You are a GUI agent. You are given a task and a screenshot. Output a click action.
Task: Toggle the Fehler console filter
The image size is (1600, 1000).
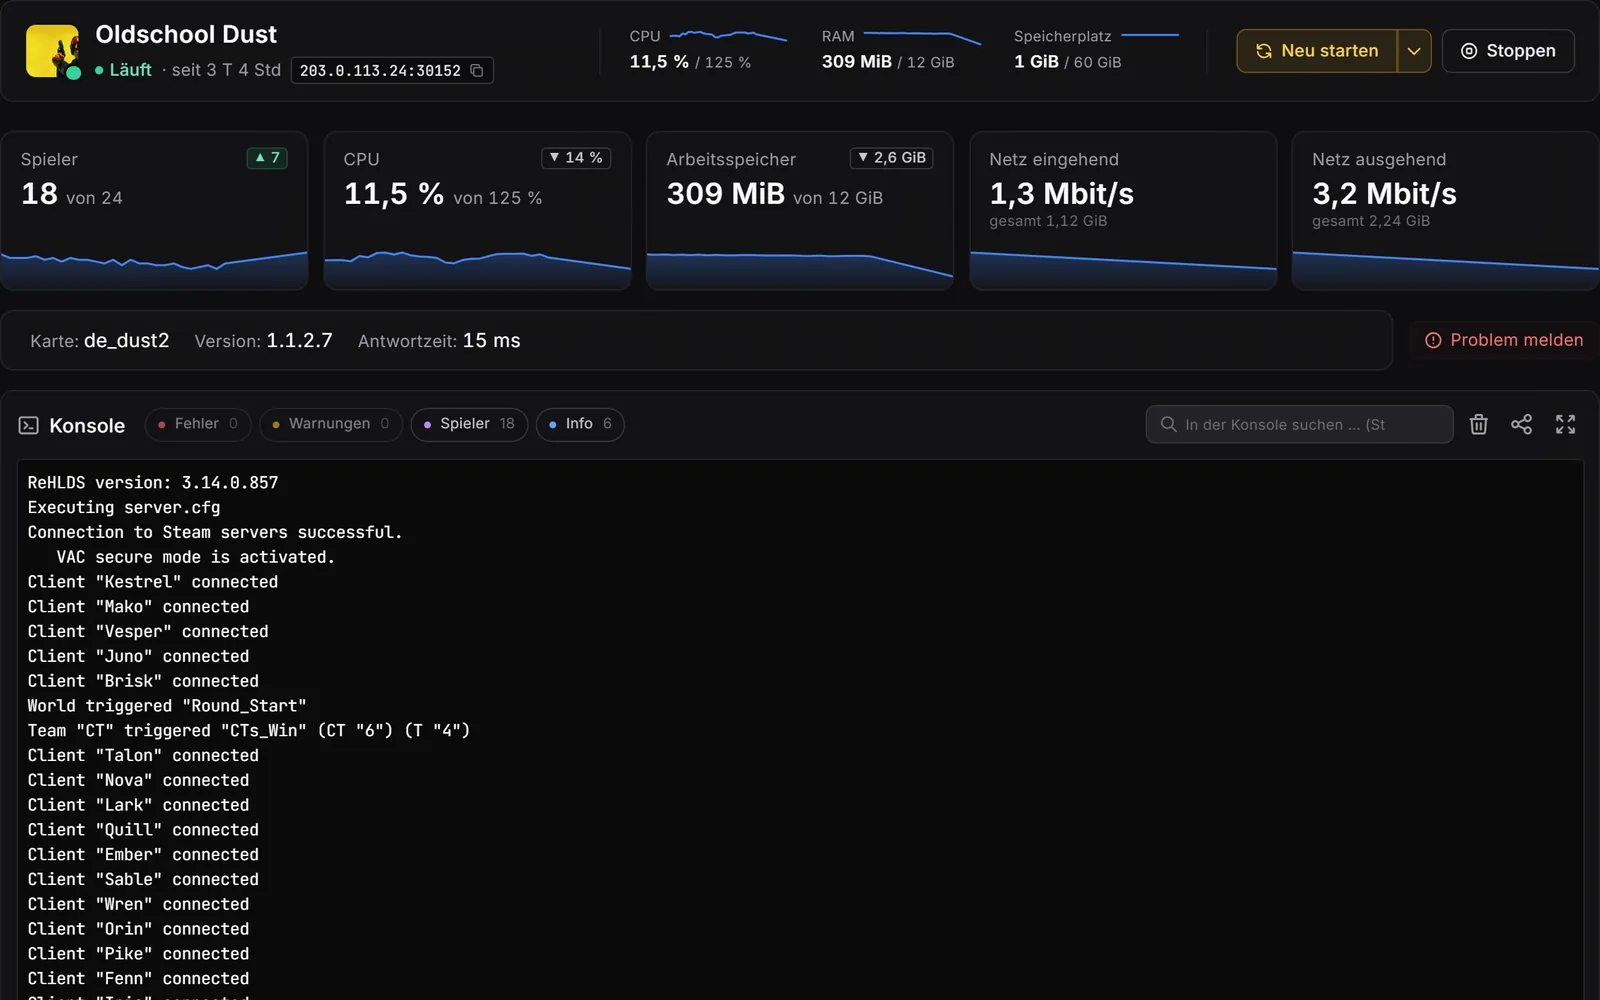pyautogui.click(x=198, y=424)
